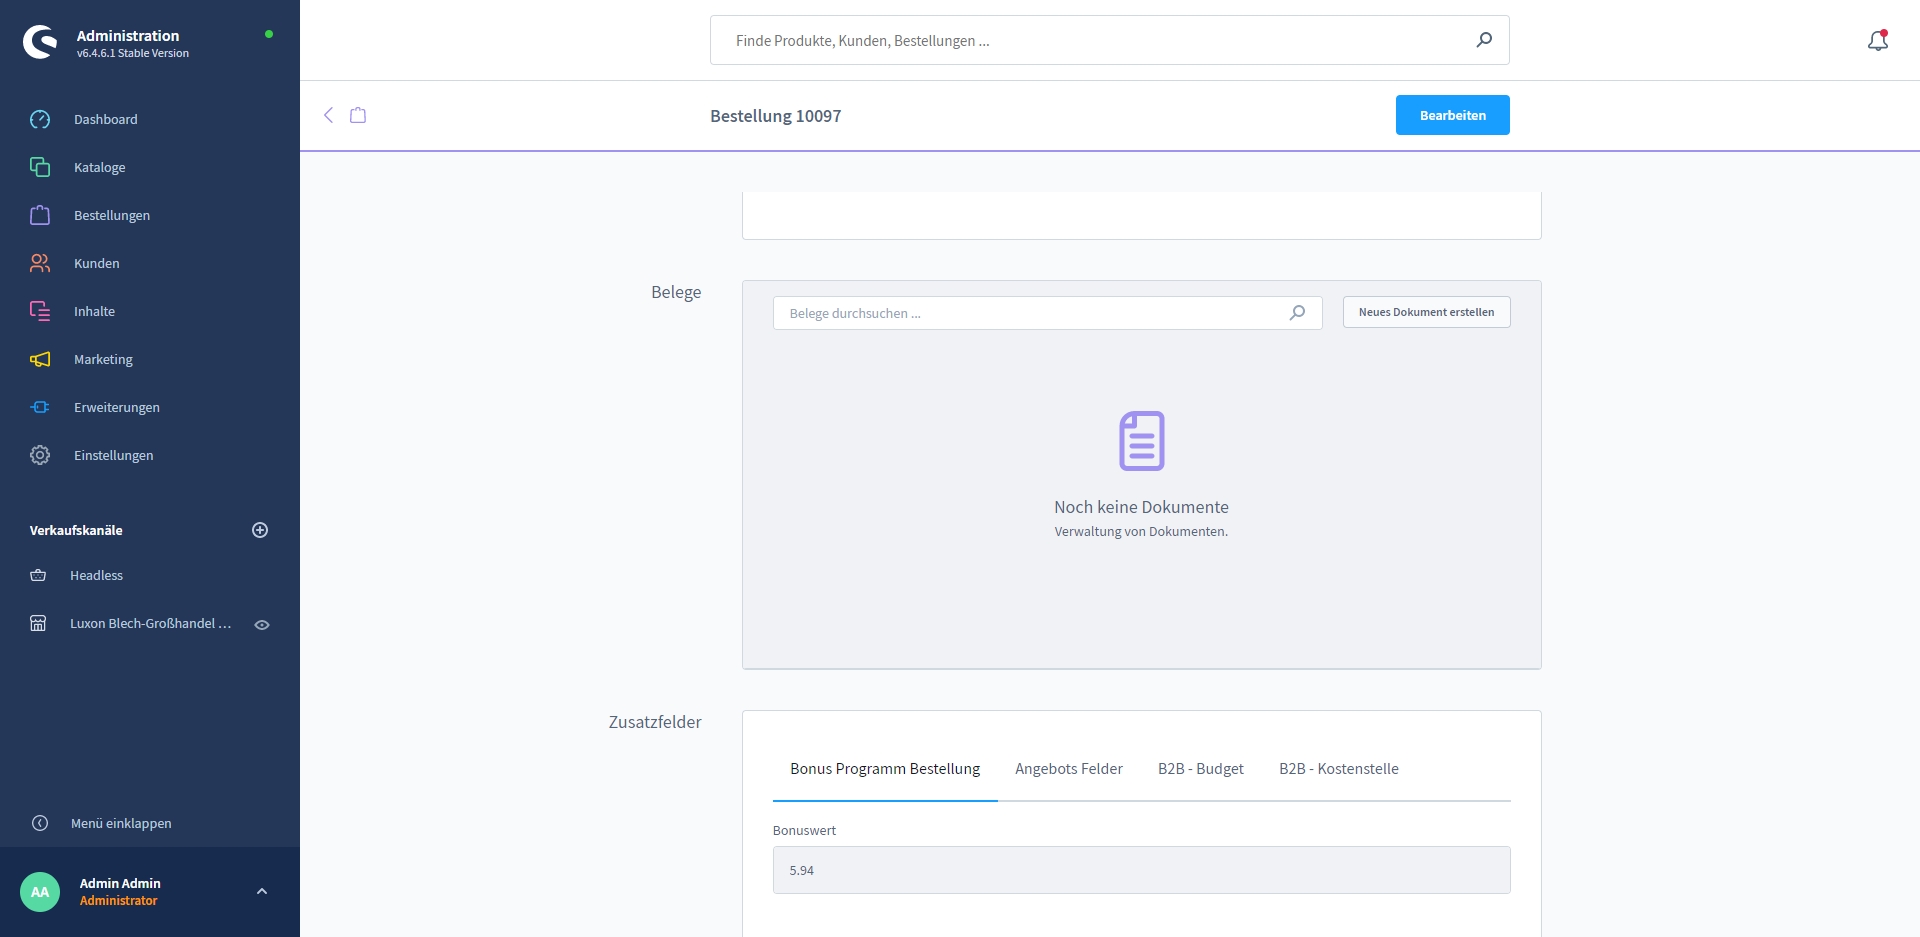Open the Kataloge sidebar section
The width and height of the screenshot is (1920, 937).
tap(99, 167)
